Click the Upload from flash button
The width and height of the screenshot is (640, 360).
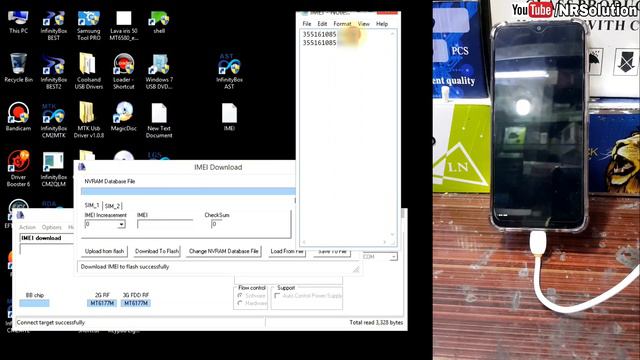coord(104,251)
